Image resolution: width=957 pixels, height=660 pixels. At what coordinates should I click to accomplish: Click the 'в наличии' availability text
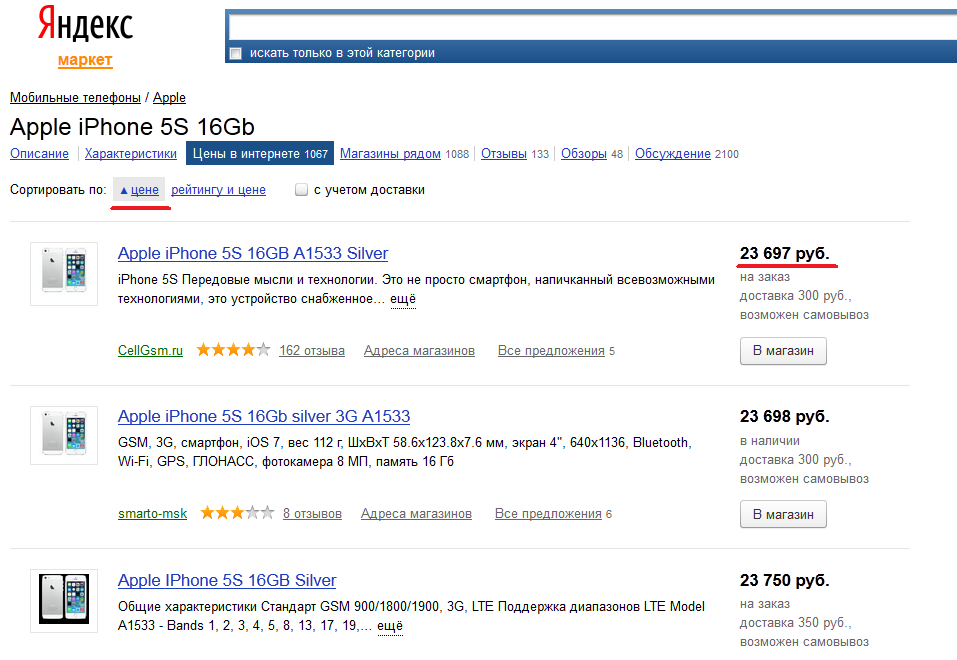tap(770, 441)
